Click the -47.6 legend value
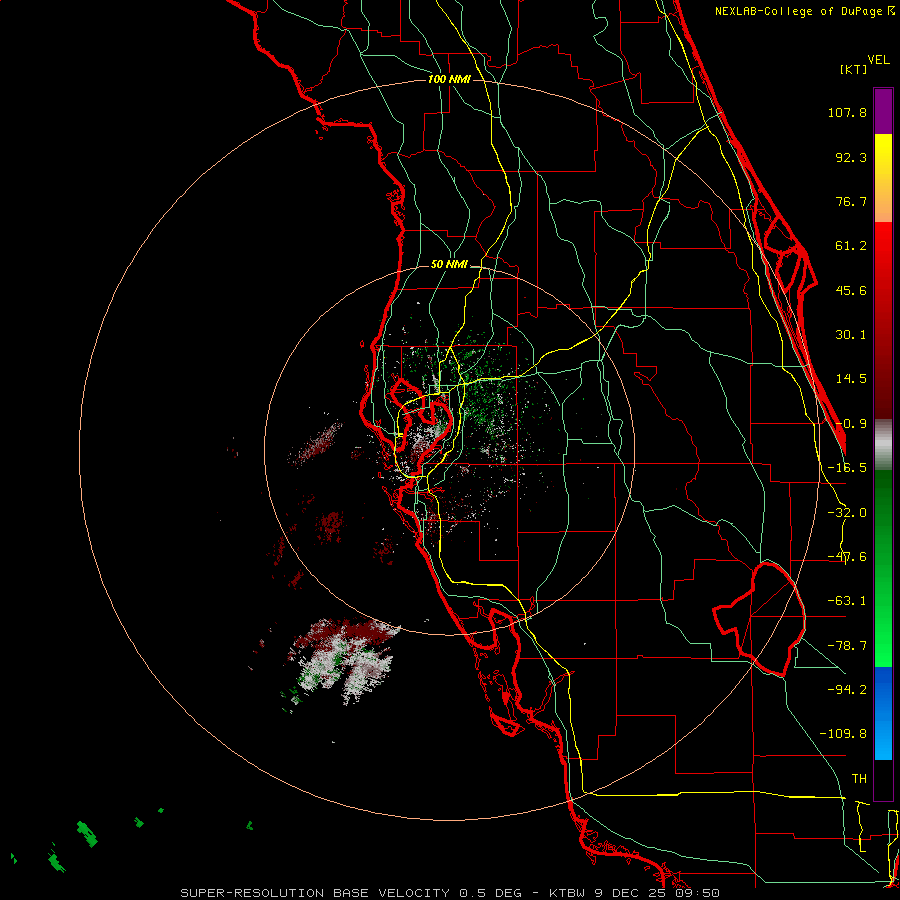This screenshot has height=900, width=900. (847, 557)
